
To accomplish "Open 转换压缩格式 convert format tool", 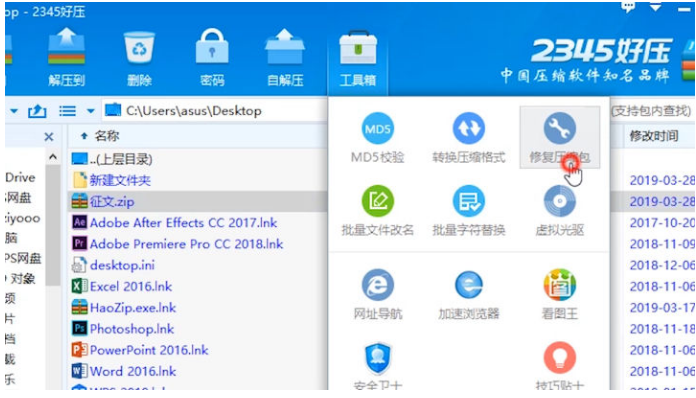I will click(468, 138).
